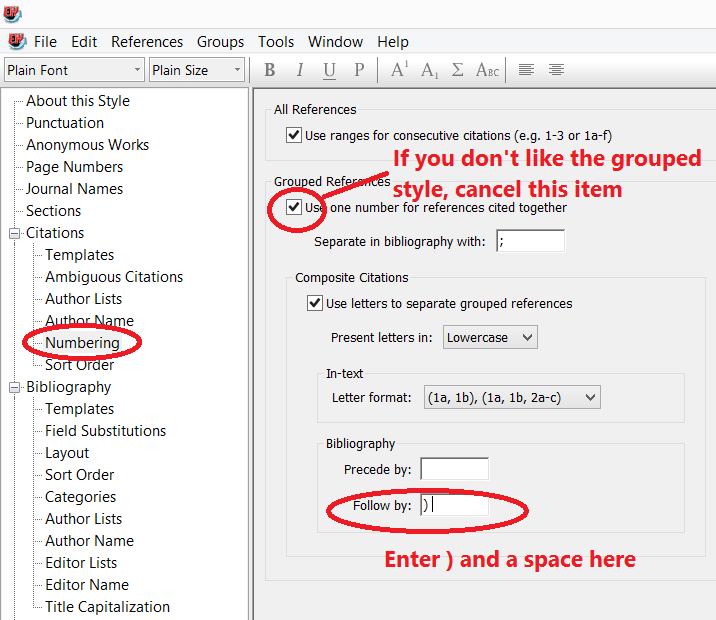Apply Subscript formatting icon

pos(429,70)
